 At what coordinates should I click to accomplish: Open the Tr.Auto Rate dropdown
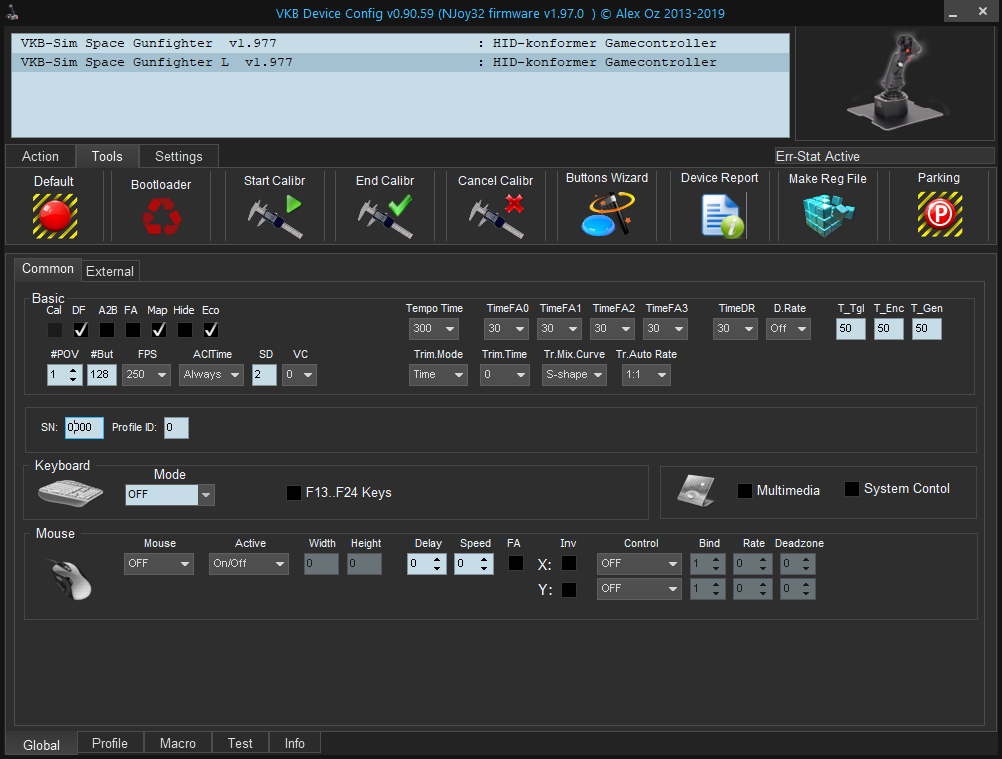click(646, 374)
